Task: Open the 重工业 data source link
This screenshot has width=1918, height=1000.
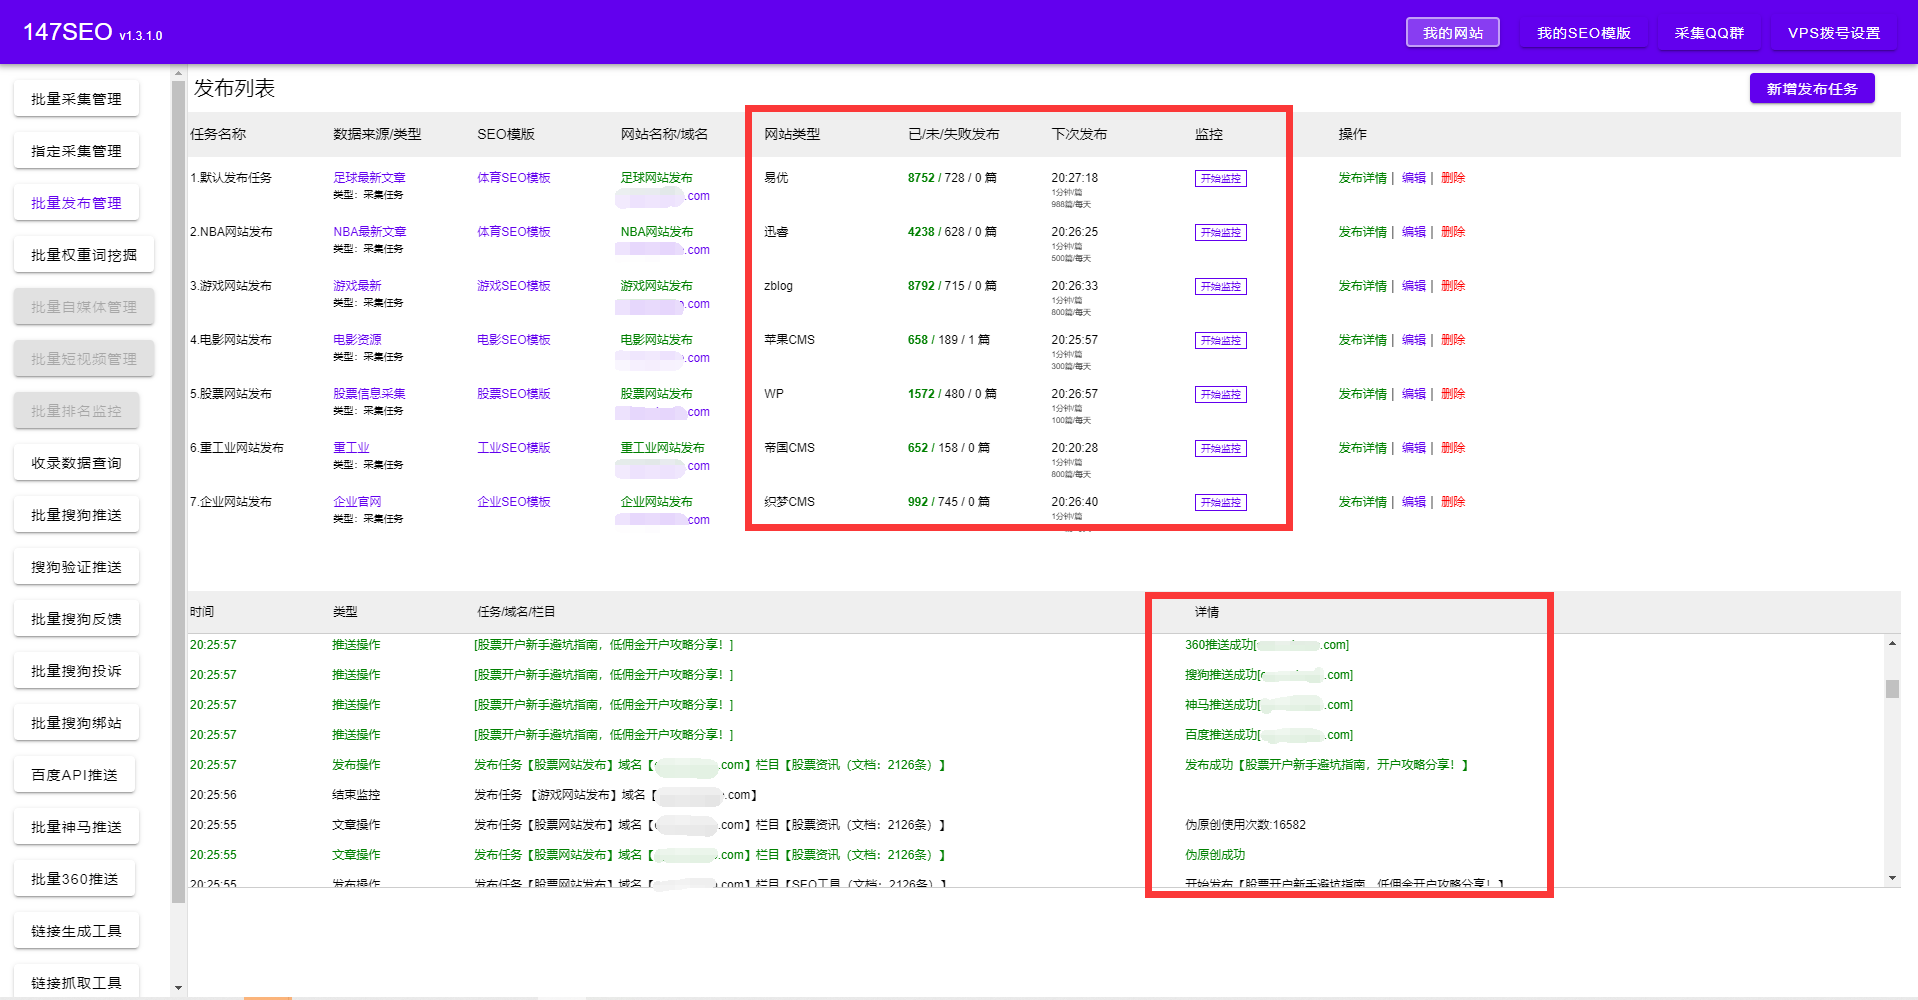Action: coord(351,448)
